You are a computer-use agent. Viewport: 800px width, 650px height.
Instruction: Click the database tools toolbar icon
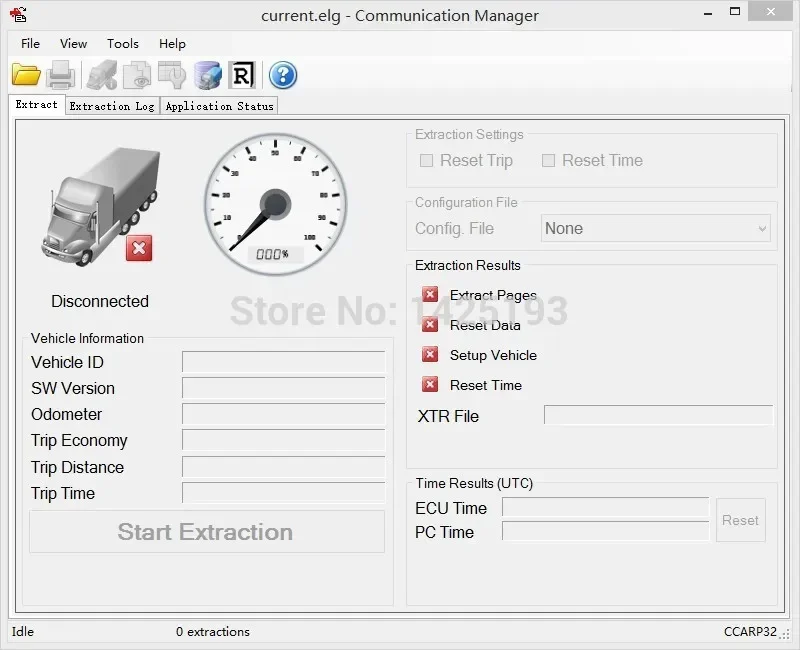tap(207, 74)
